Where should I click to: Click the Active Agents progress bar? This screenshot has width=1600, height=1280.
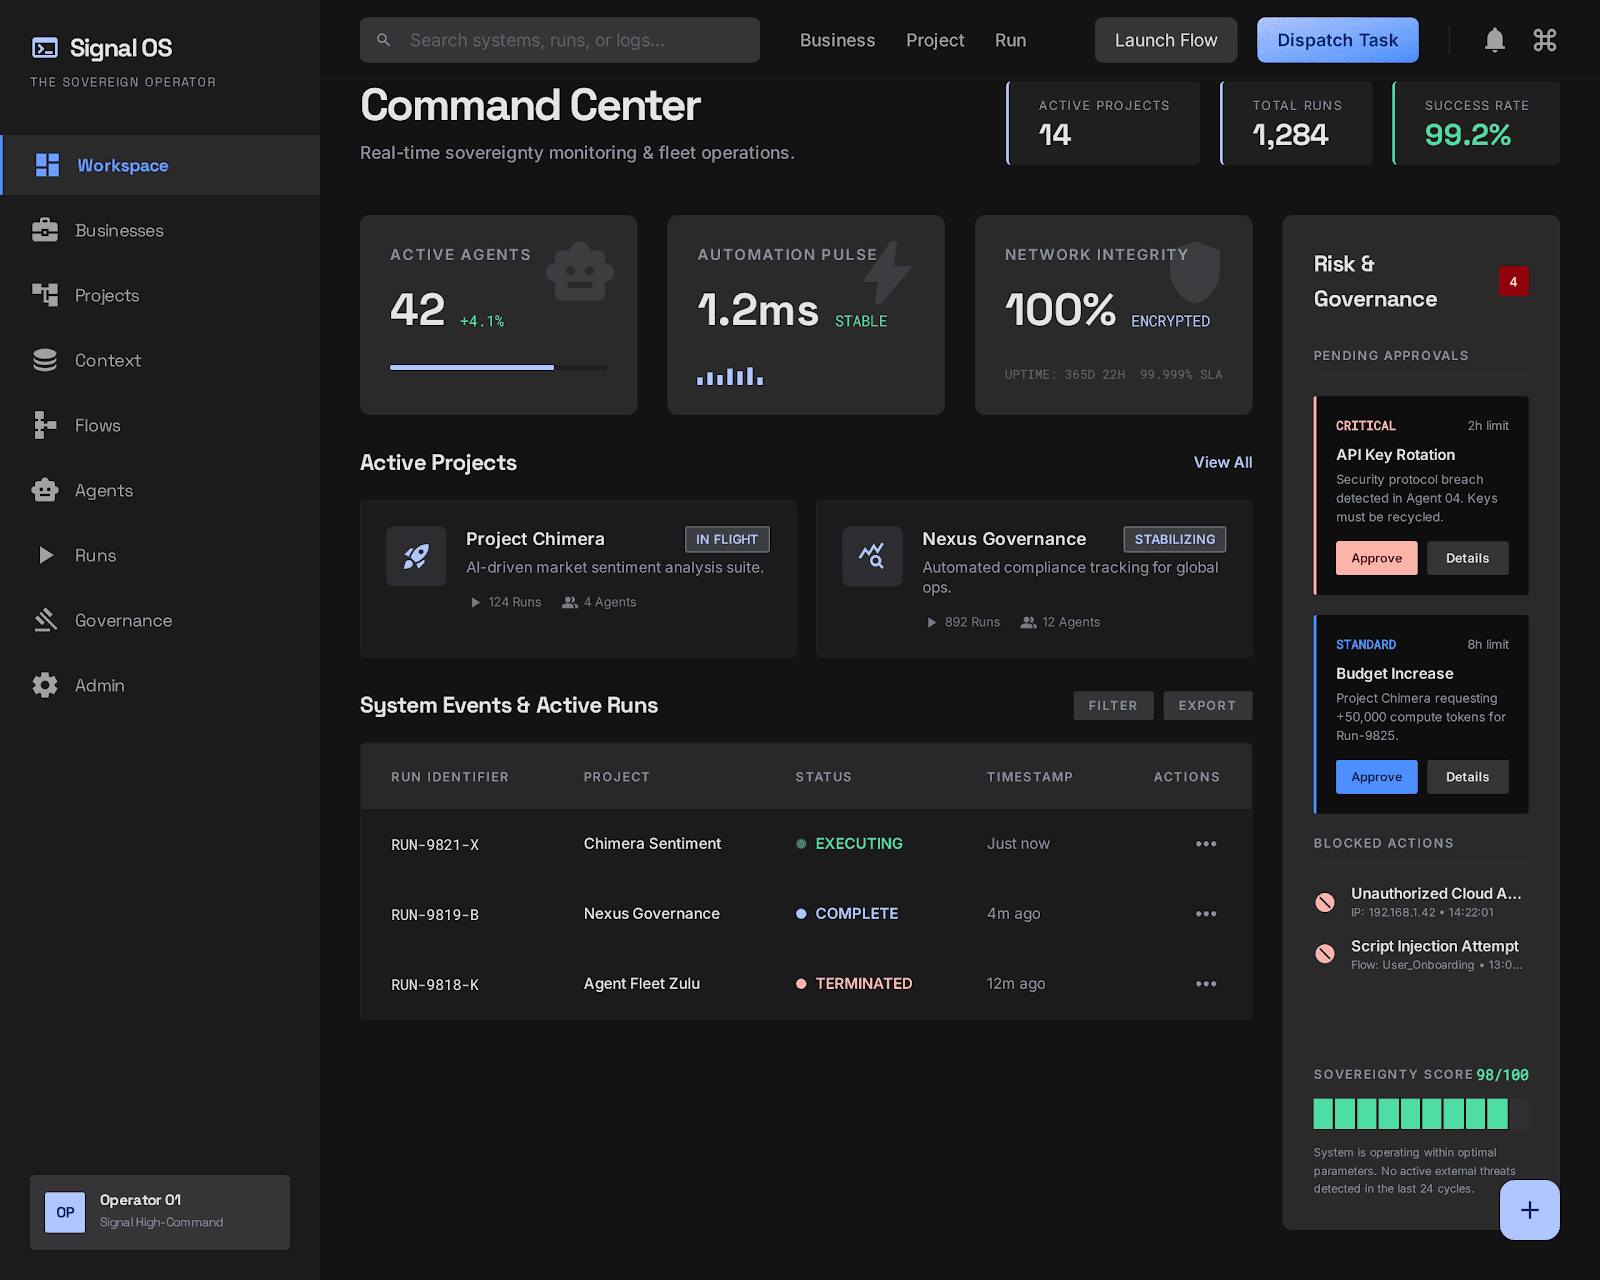tap(498, 367)
